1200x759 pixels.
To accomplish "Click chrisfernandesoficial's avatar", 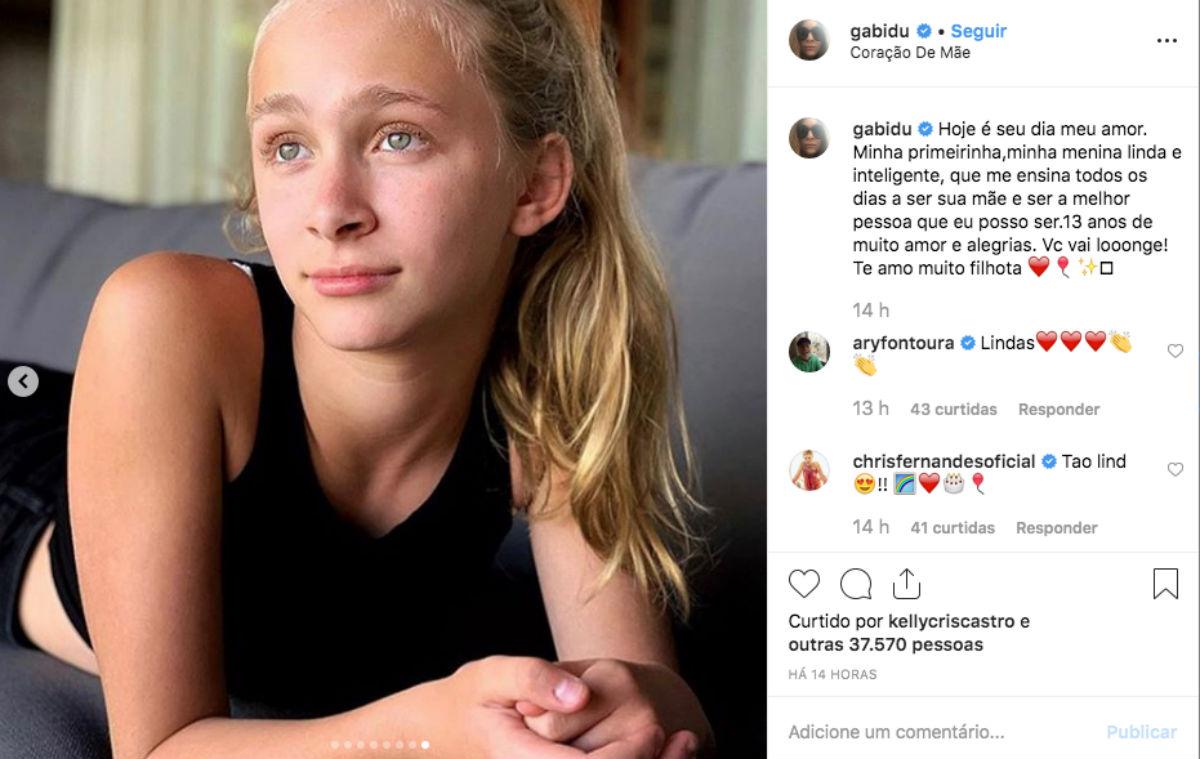I will (x=809, y=470).
